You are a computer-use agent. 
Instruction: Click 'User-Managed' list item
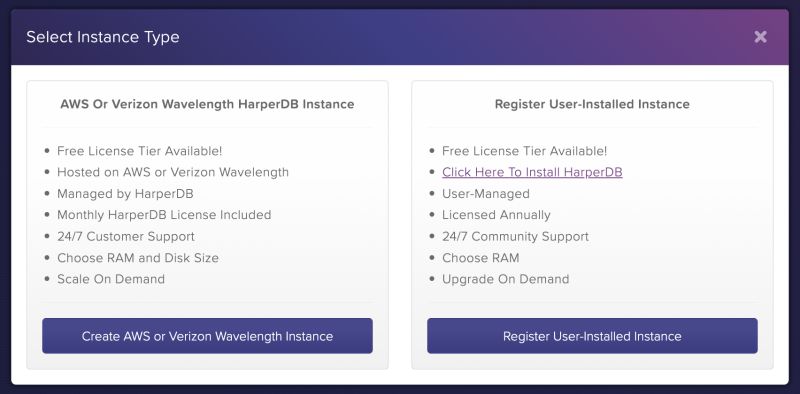tap(486, 194)
